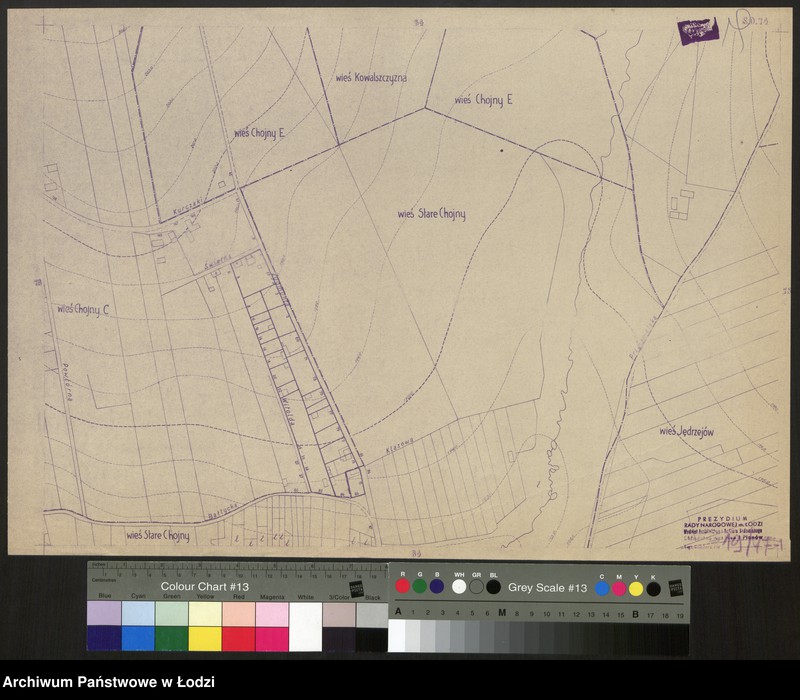Click the black K circle on the grey scale
This screenshot has width=800, height=700.
653,588
